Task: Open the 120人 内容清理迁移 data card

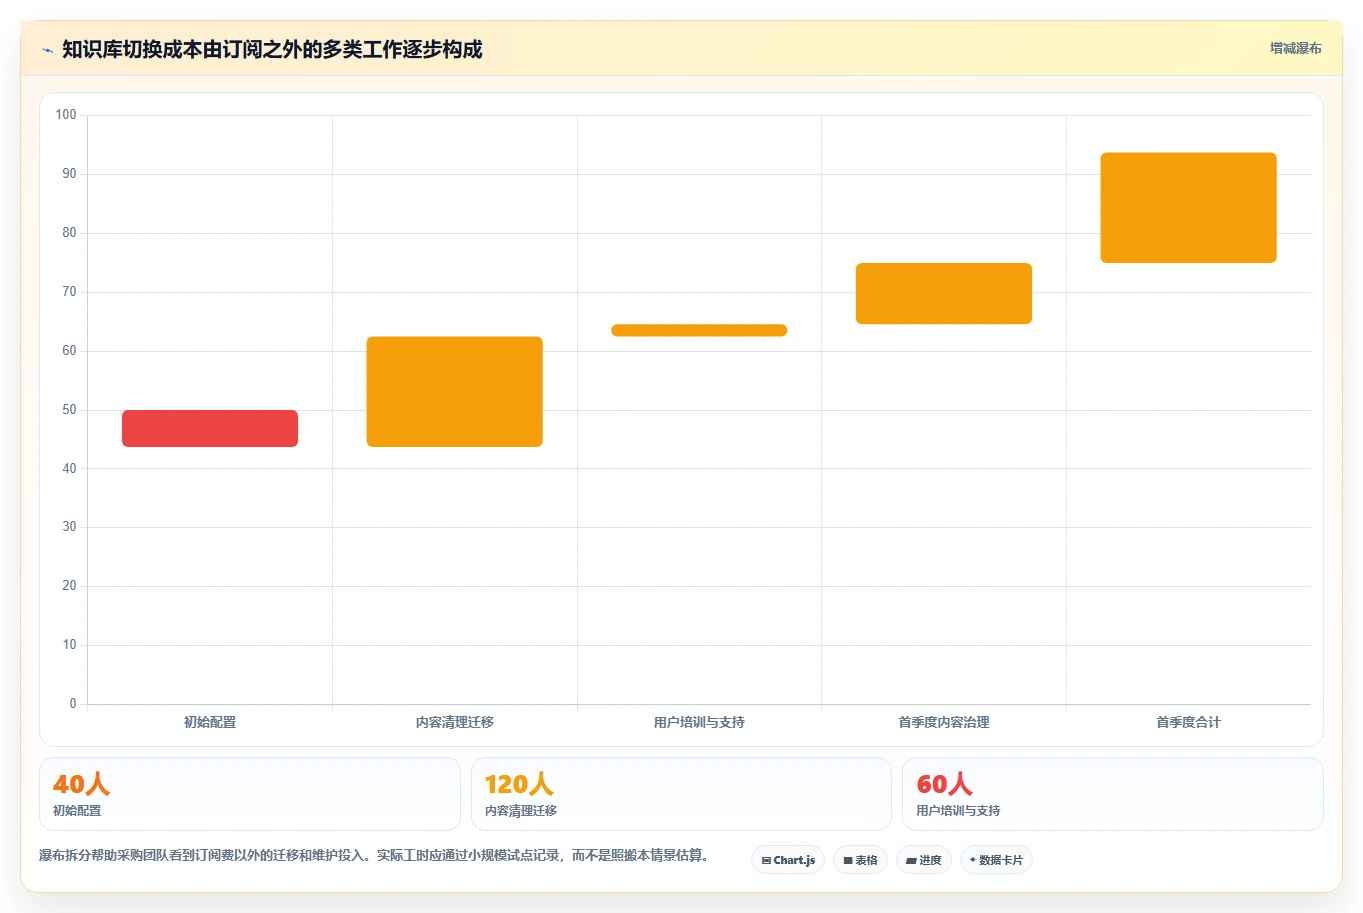Action: point(681,794)
